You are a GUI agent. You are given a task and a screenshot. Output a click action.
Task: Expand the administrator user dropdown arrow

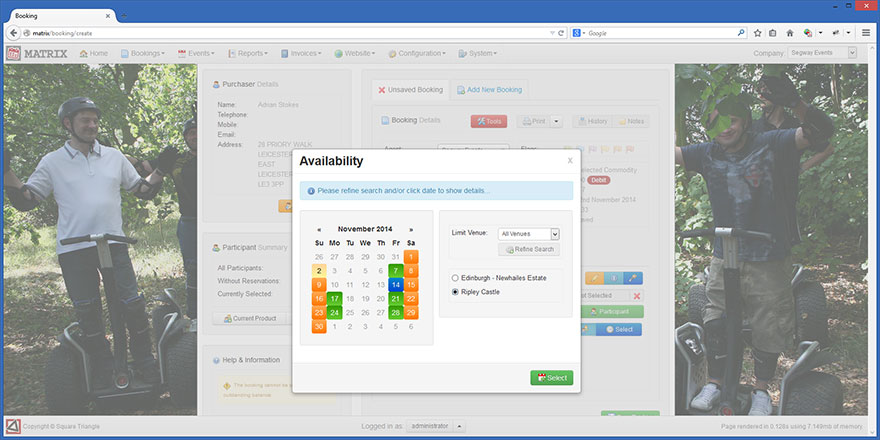point(460,427)
